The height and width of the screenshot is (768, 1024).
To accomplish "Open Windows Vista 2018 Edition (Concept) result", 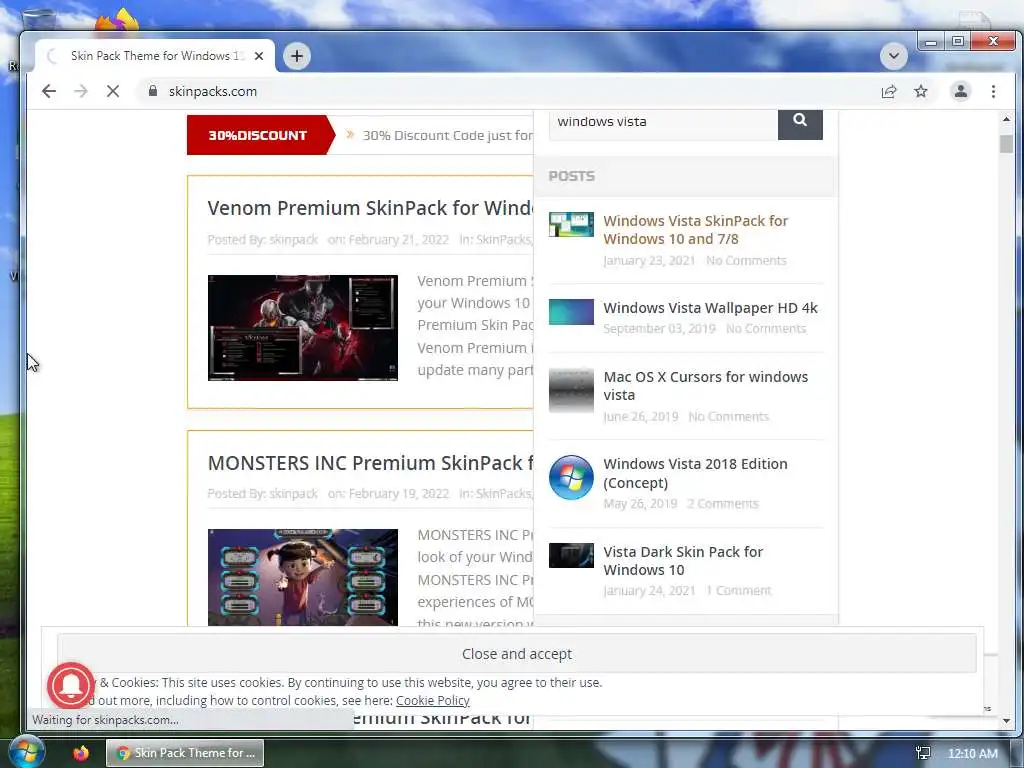I will click(695, 473).
